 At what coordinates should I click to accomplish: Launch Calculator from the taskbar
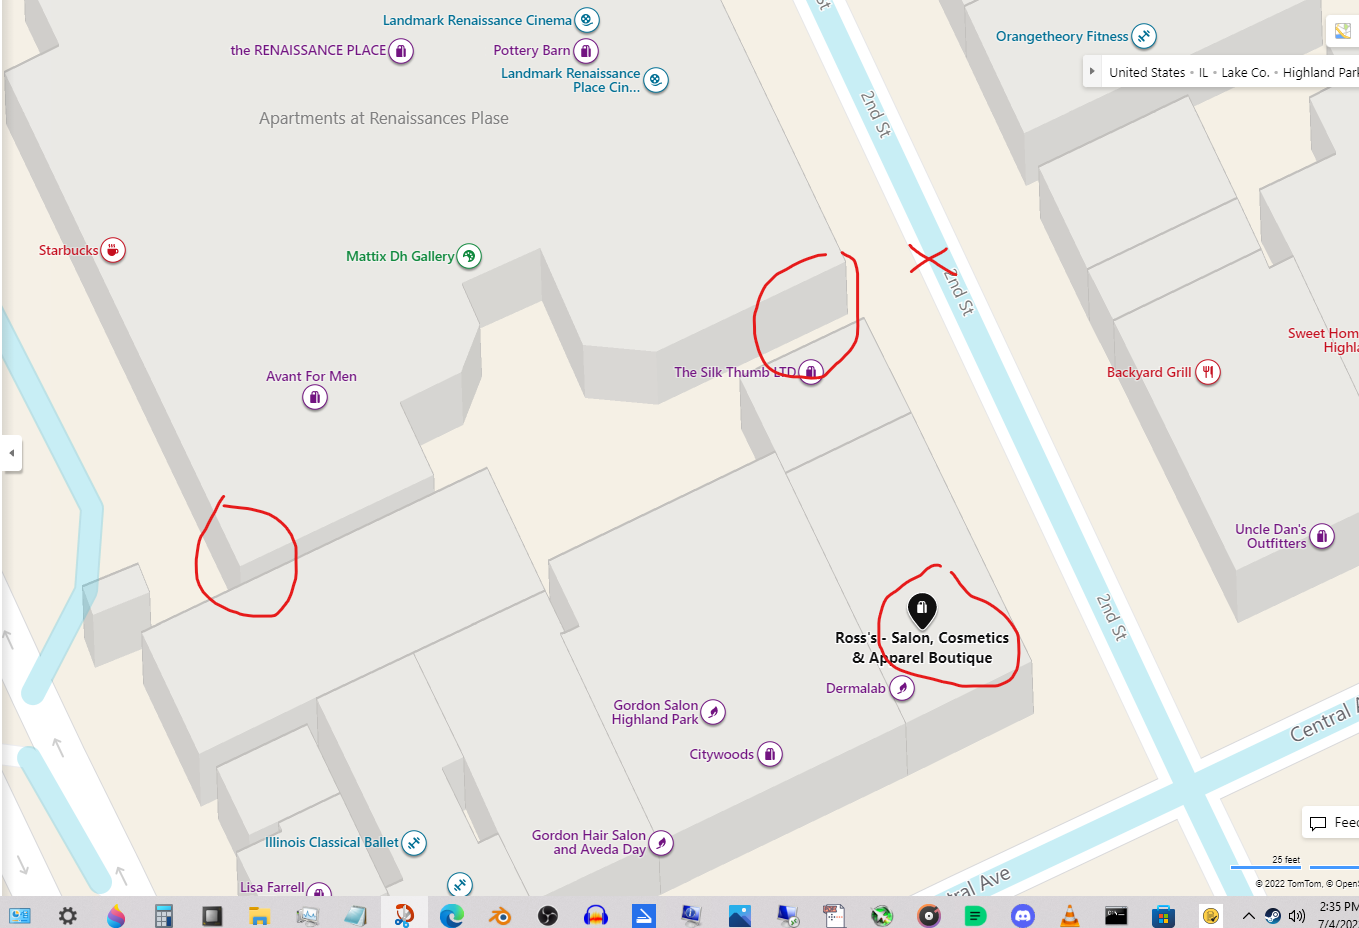pyautogui.click(x=163, y=915)
